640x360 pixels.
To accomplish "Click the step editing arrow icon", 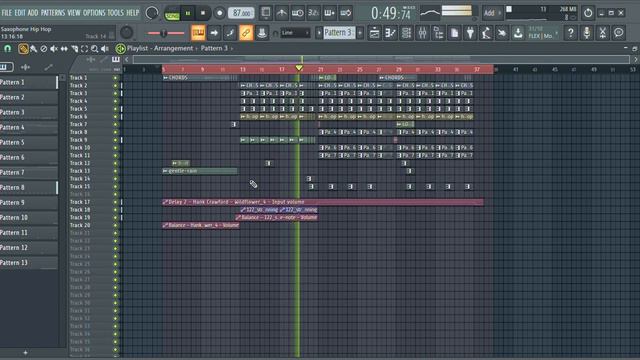I will [214, 33].
